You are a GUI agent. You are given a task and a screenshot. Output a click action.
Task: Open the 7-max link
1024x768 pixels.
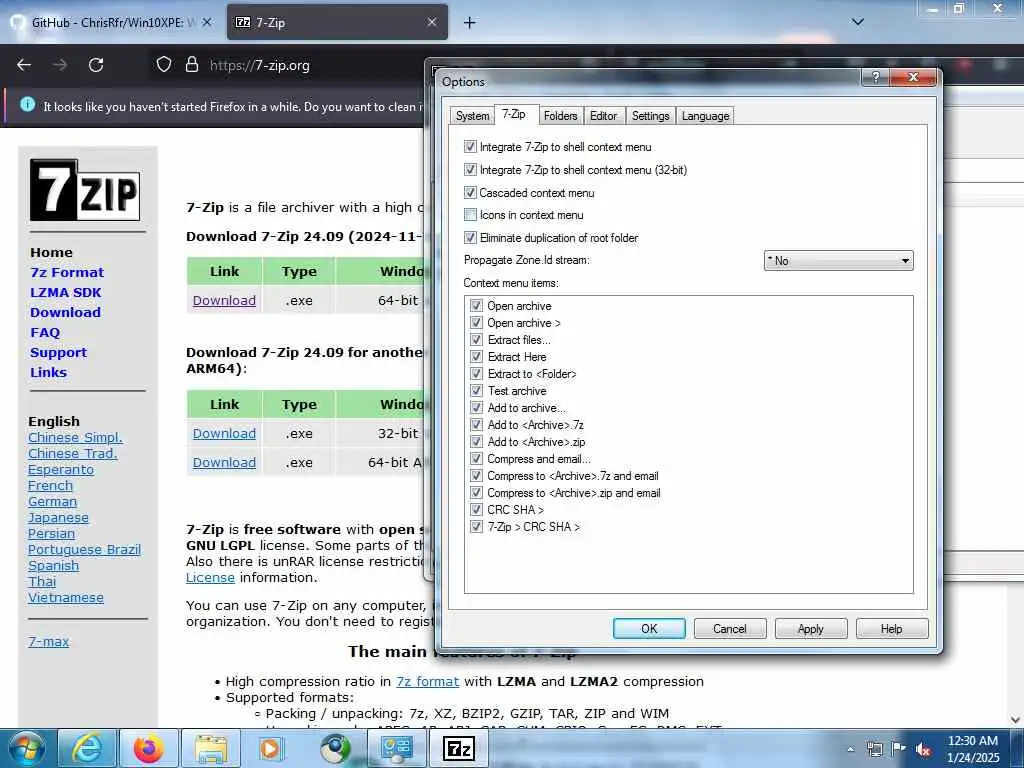[48, 641]
